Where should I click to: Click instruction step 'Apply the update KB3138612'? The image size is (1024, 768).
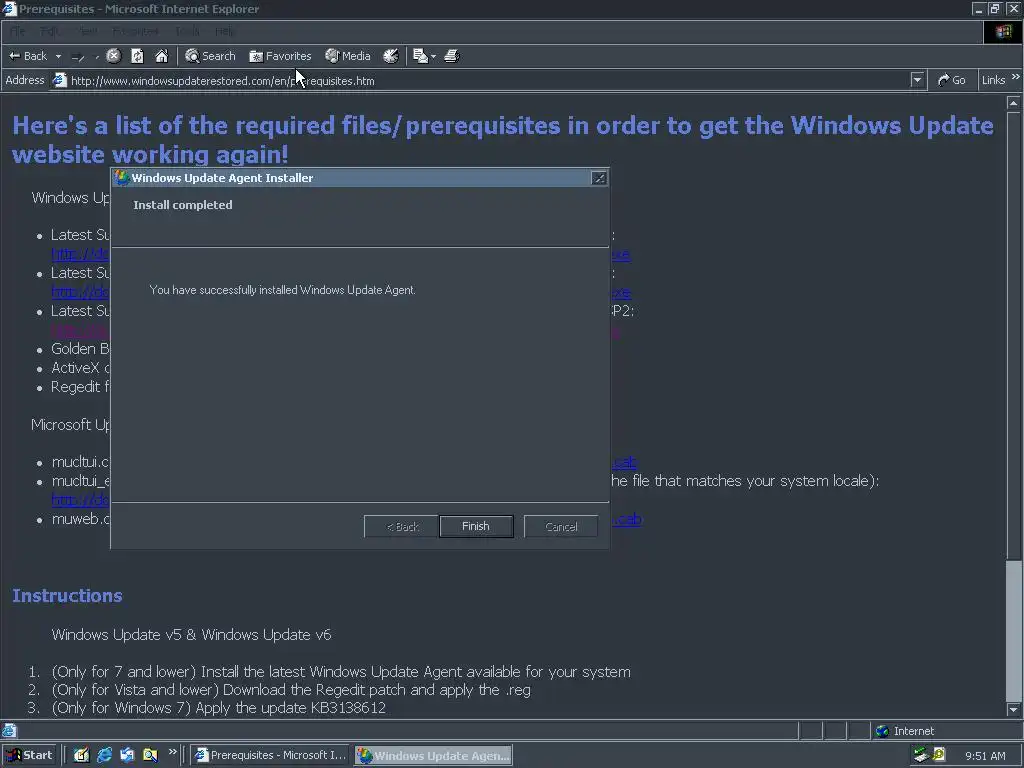[291, 708]
